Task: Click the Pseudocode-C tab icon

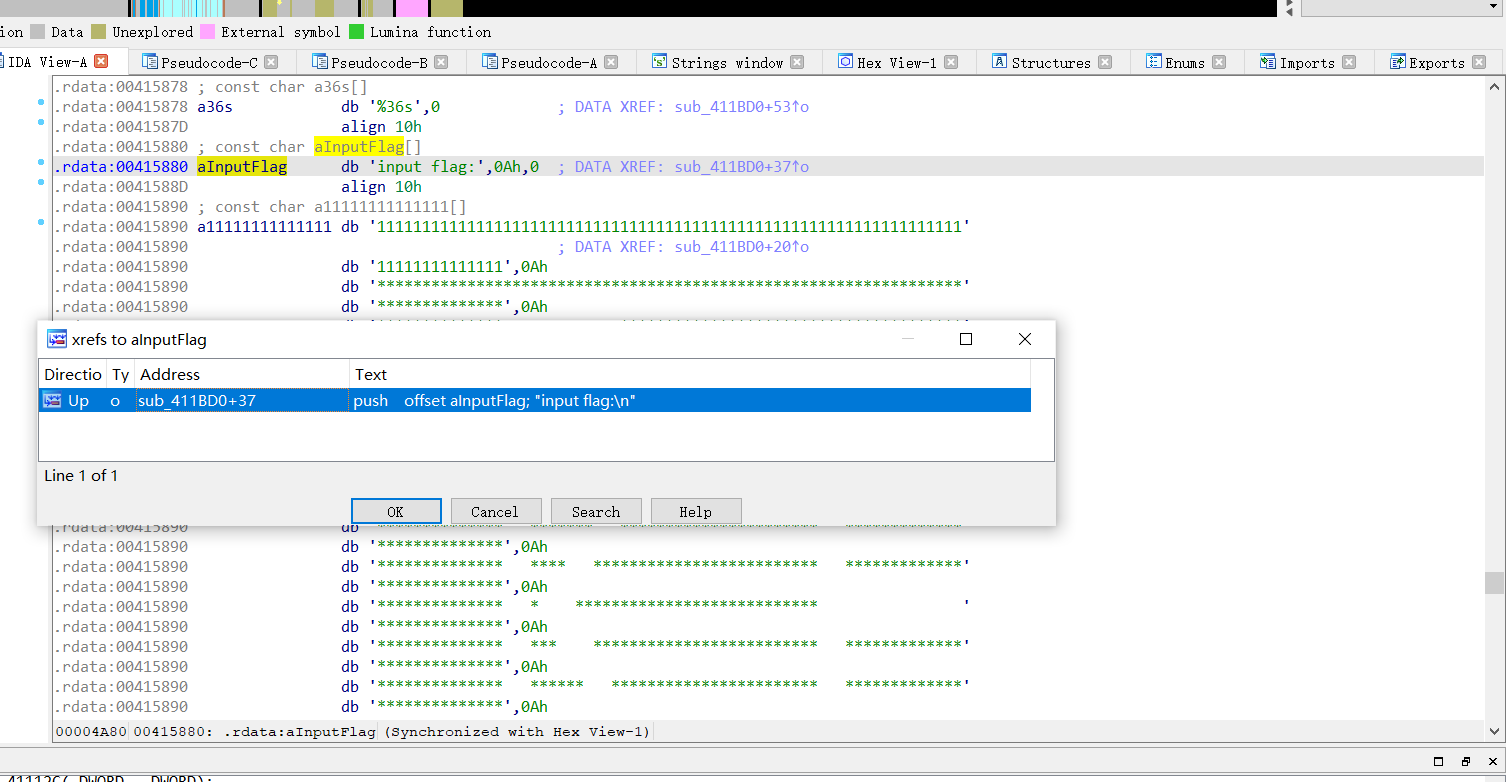Action: (x=150, y=62)
